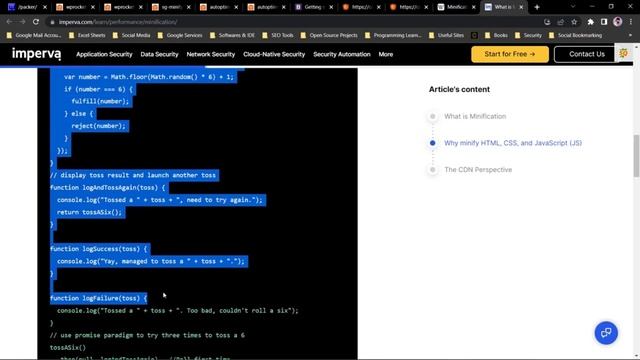Open the Google Mail Accounts bookmark folder

point(33,36)
